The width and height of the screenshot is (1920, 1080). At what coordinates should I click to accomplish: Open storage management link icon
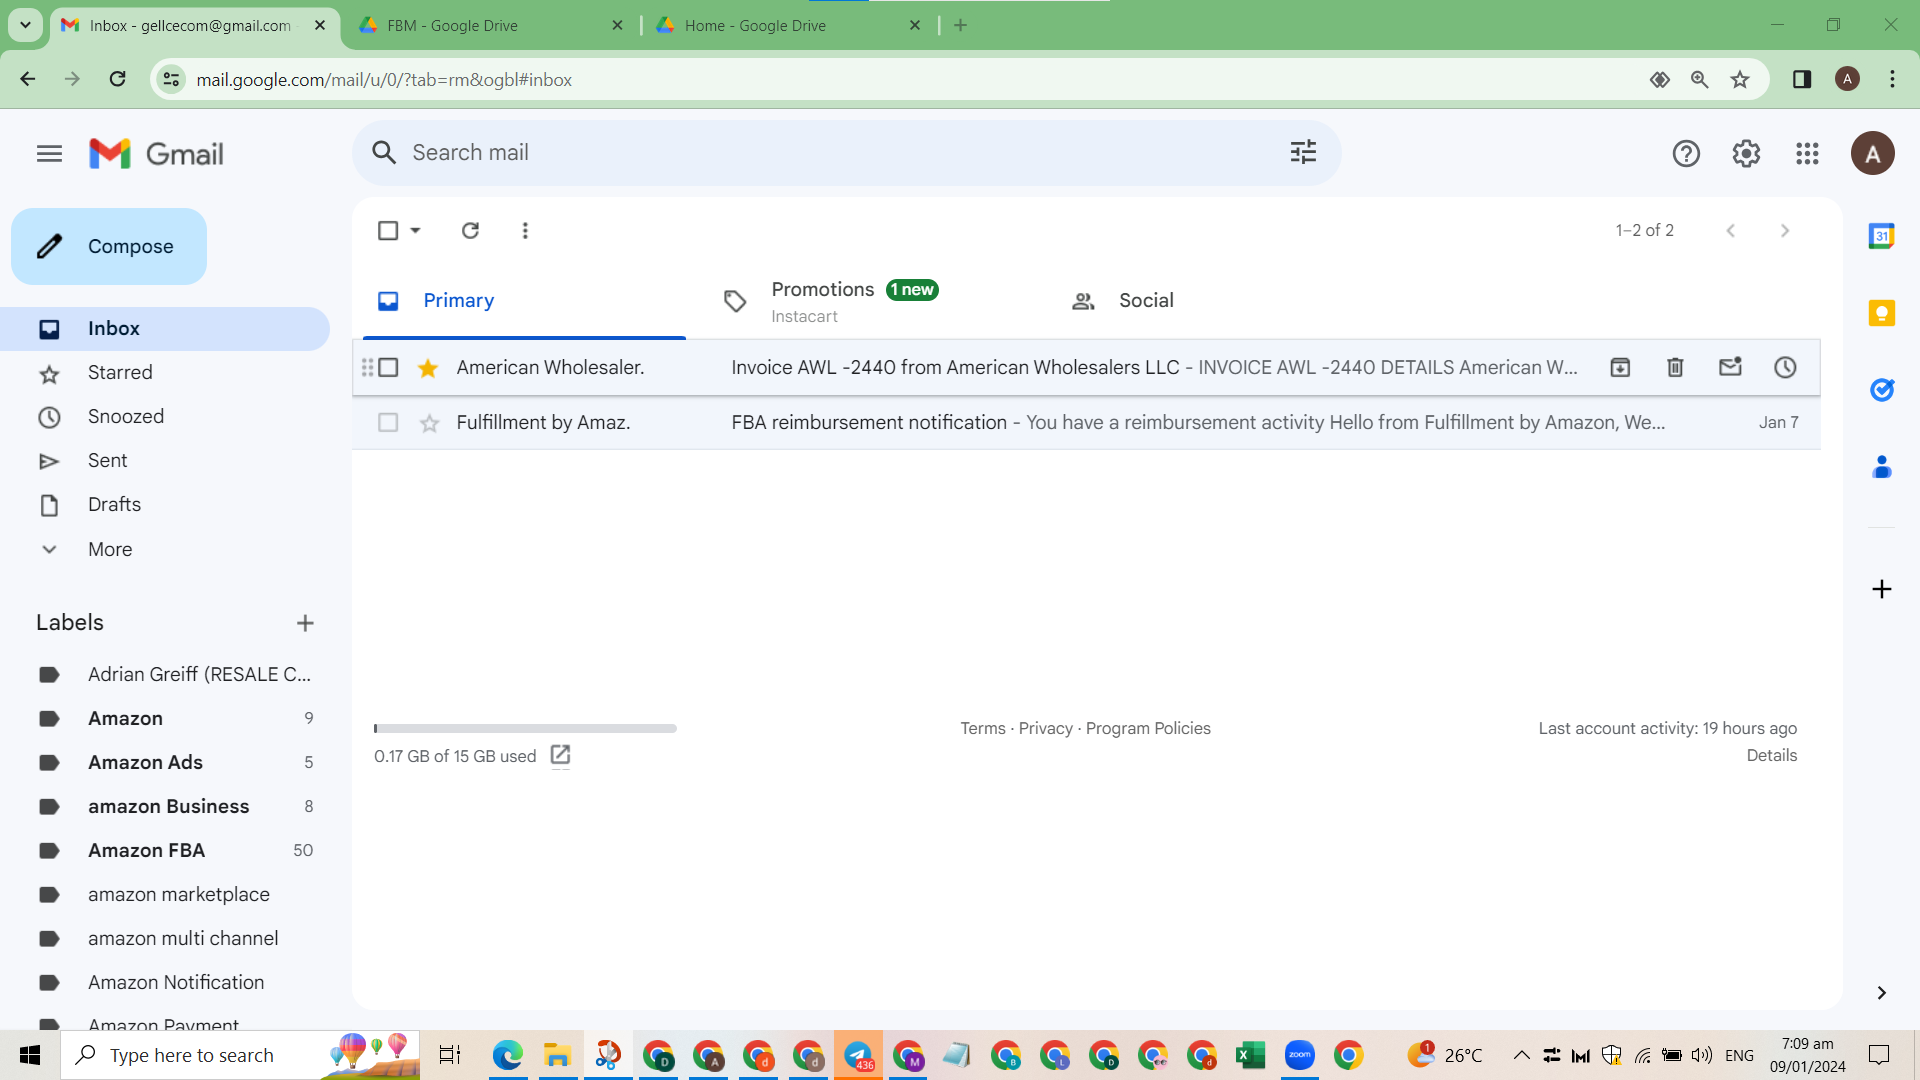[x=560, y=755]
